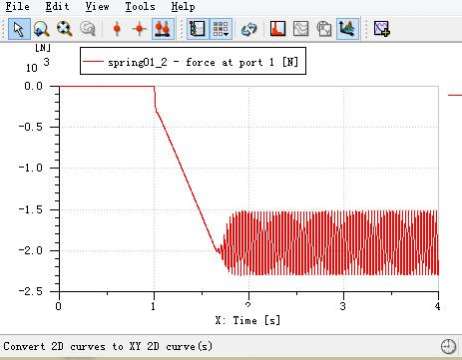Toggle the dual cursor markers button
Image resolution: width=462 pixels, height=360 pixels.
(x=163, y=29)
